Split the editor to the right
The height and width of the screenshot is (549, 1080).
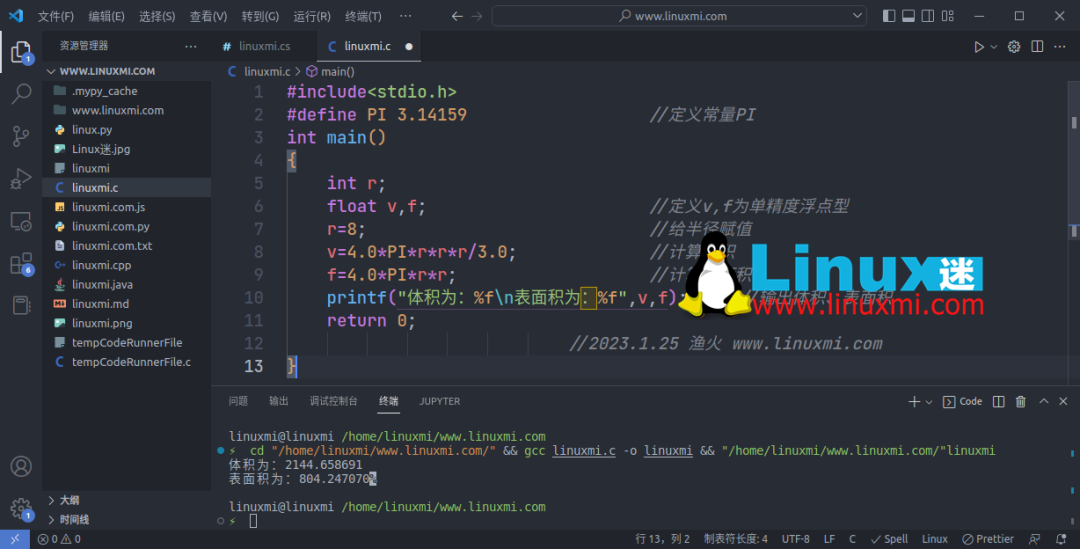(x=1037, y=47)
